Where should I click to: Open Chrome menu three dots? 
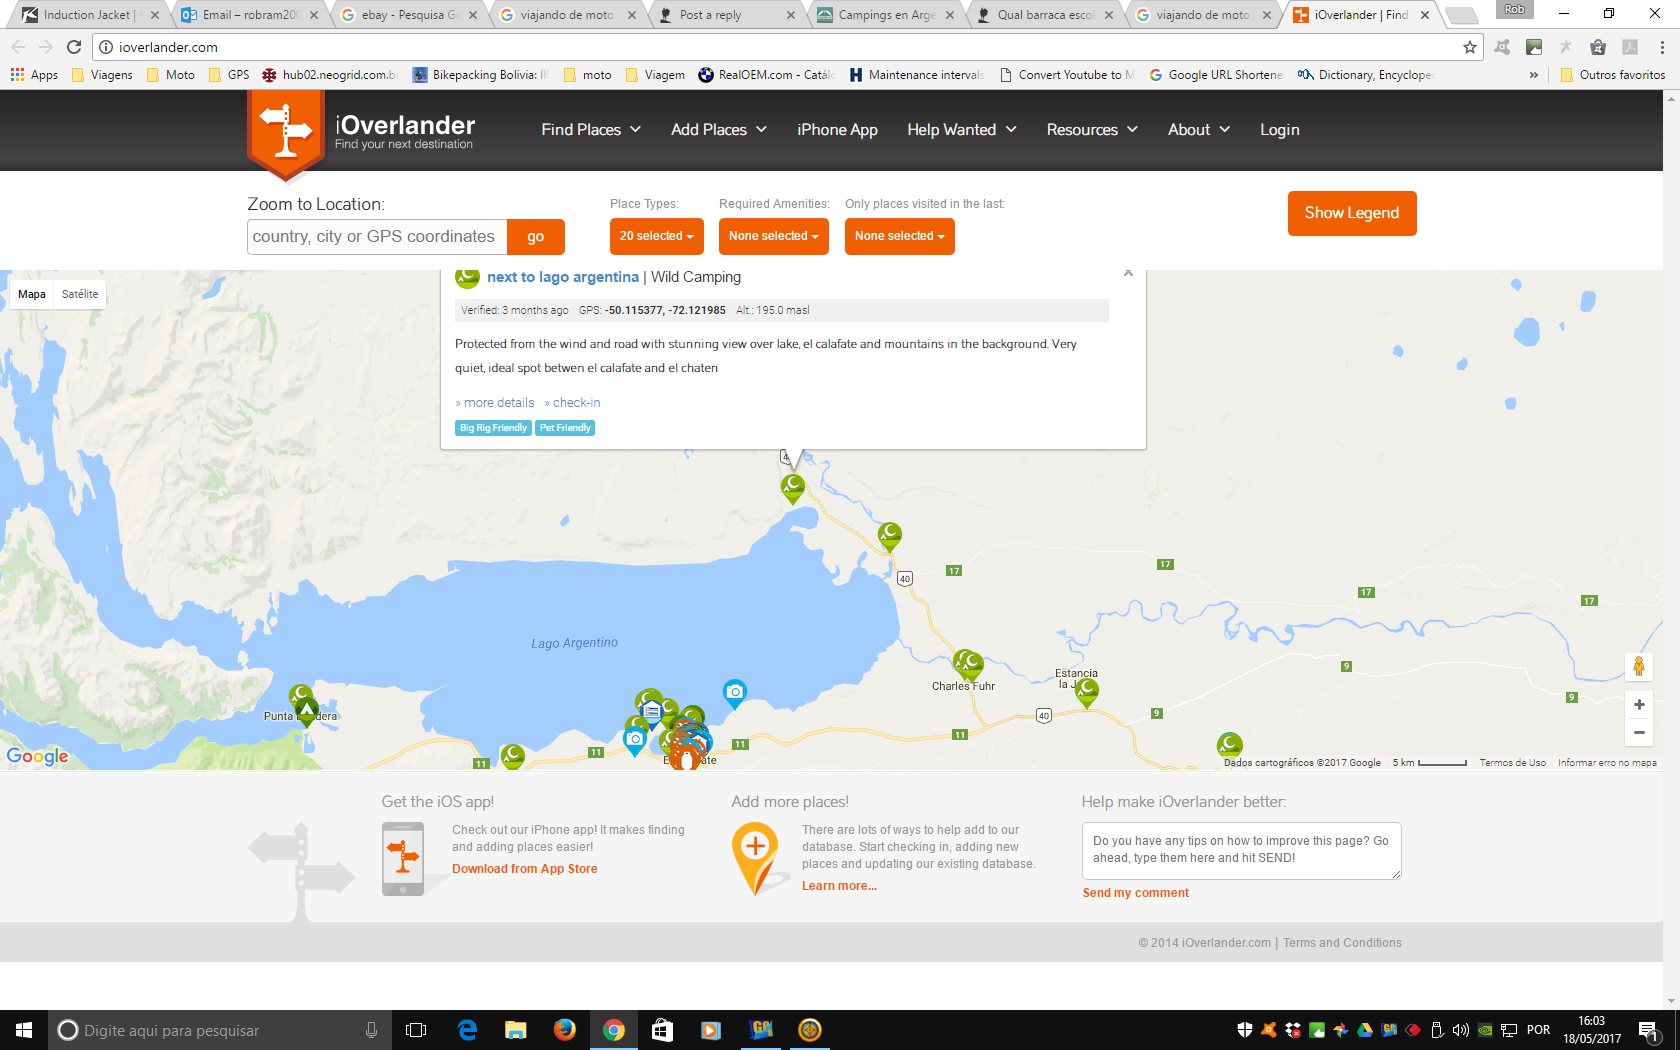[1662, 47]
